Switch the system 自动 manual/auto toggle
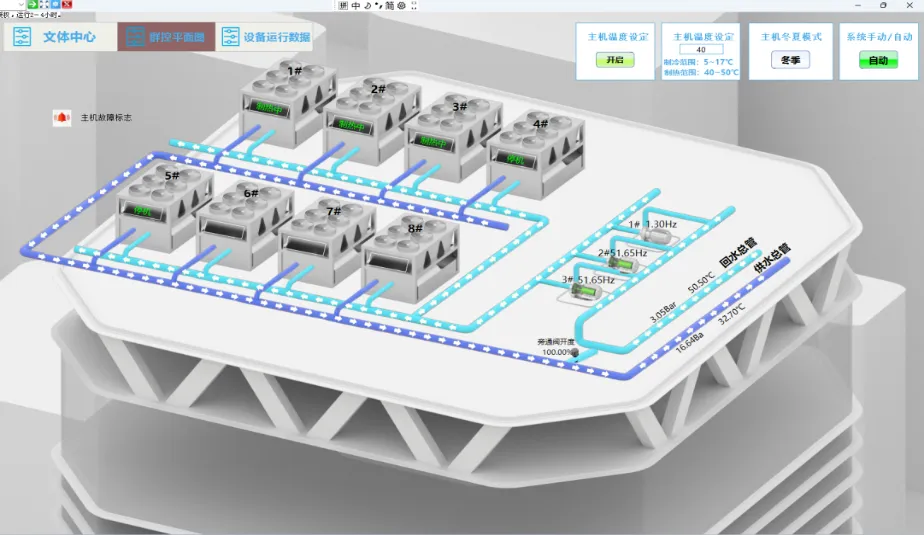Image resolution: width=924 pixels, height=535 pixels. pyautogui.click(x=877, y=60)
